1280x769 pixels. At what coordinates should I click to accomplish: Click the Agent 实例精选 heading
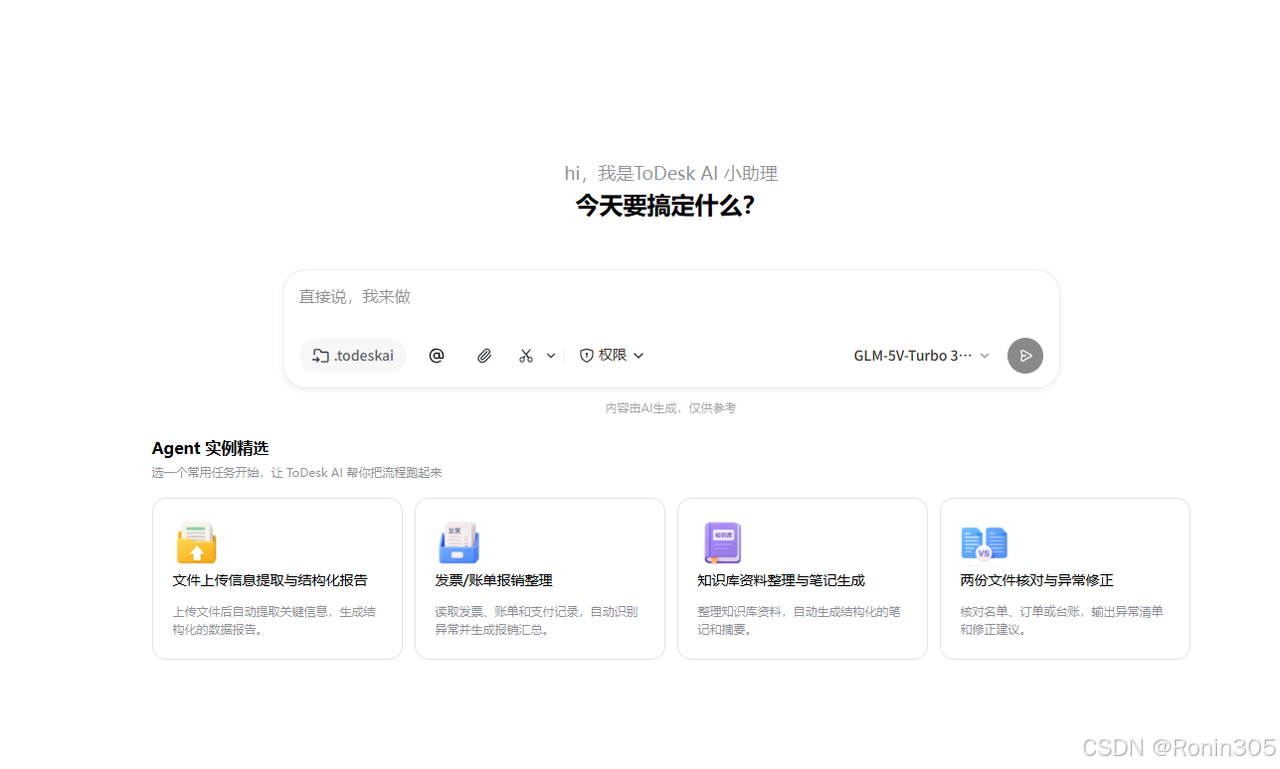pyautogui.click(x=210, y=448)
